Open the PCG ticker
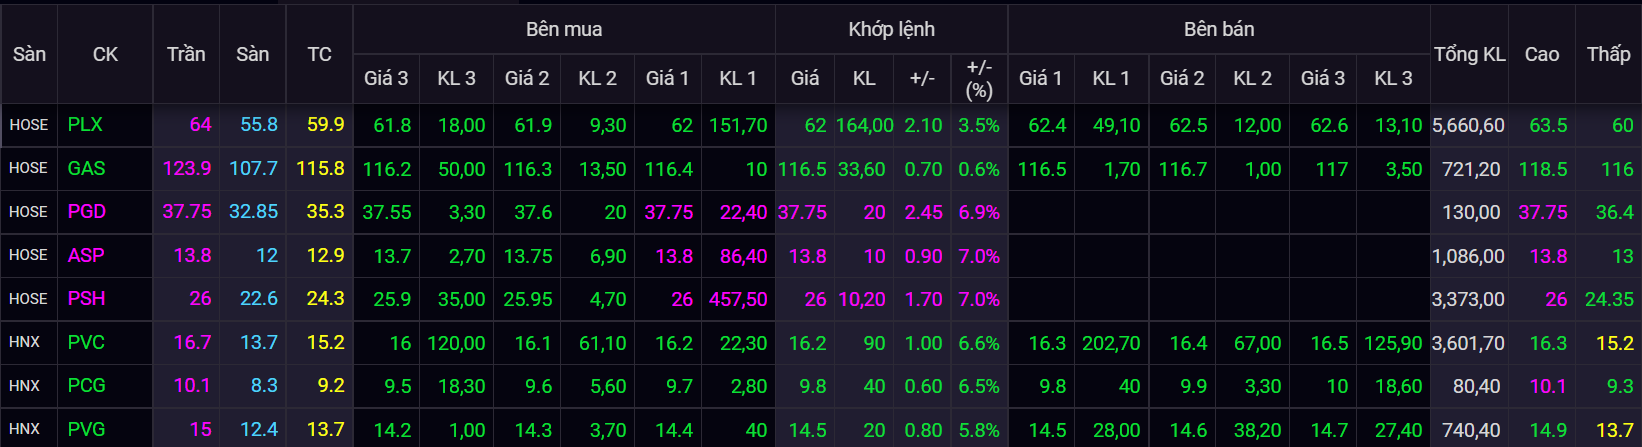1642x447 pixels. (86, 386)
